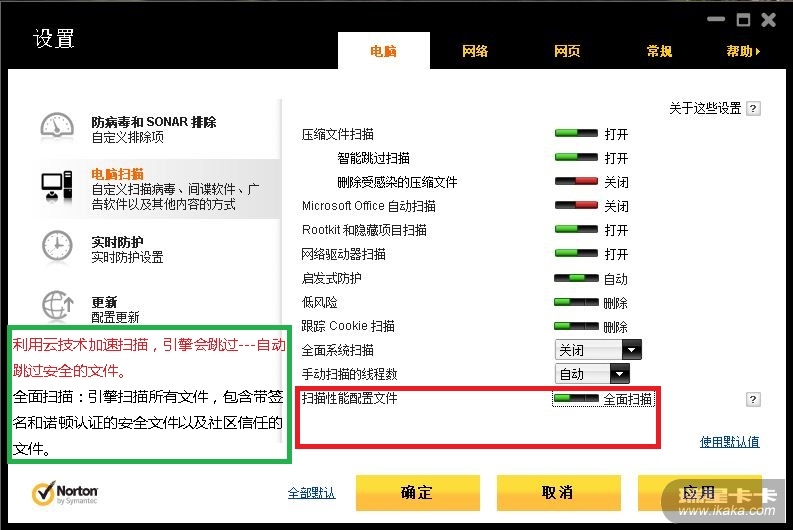Viewport: 793px width, 530px height.
Task: Switch to the 网页 tab
Action: coord(567,51)
